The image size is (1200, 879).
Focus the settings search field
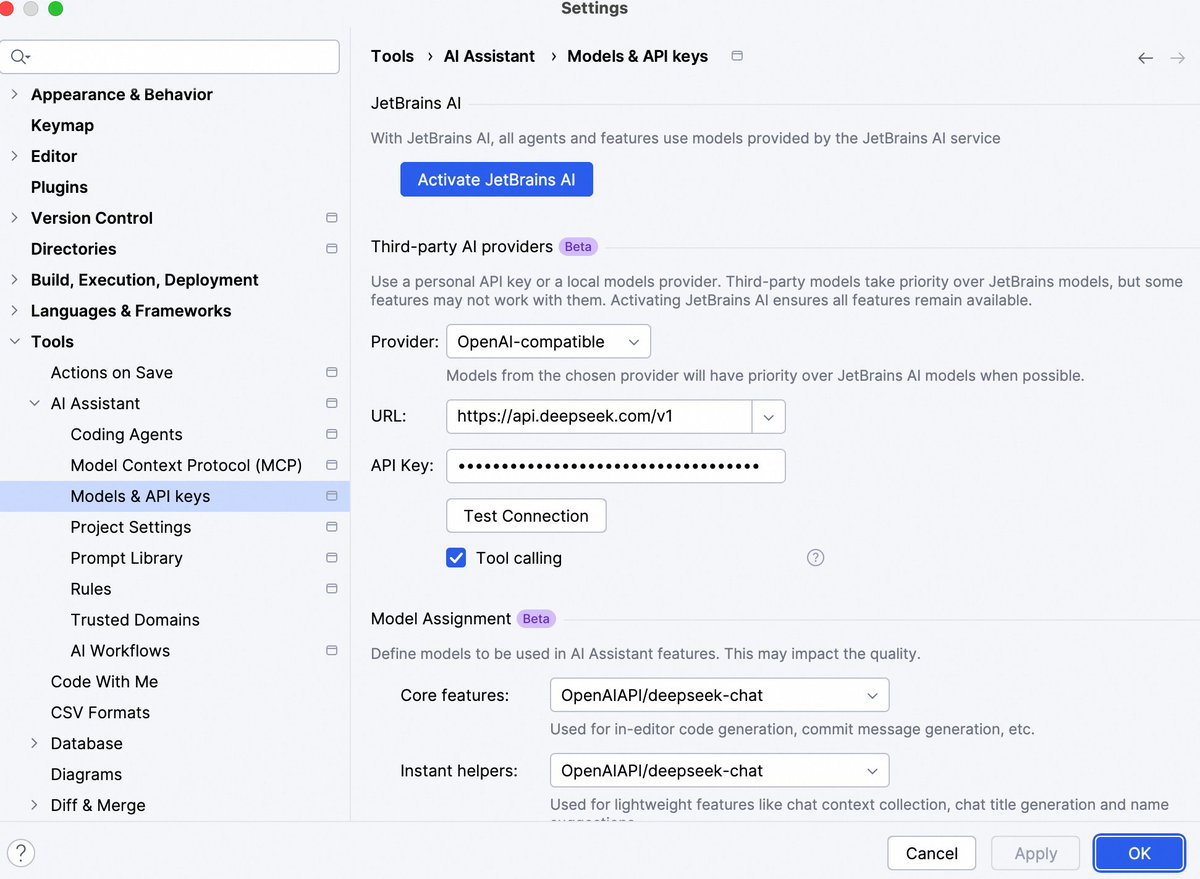coord(170,57)
